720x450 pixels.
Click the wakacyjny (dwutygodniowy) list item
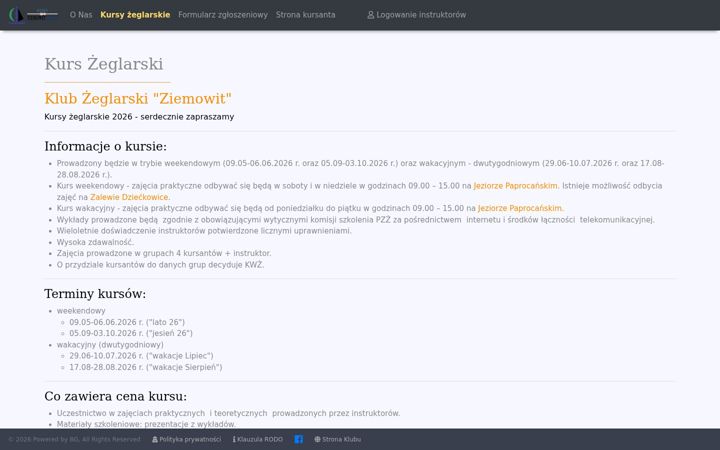coord(110,344)
